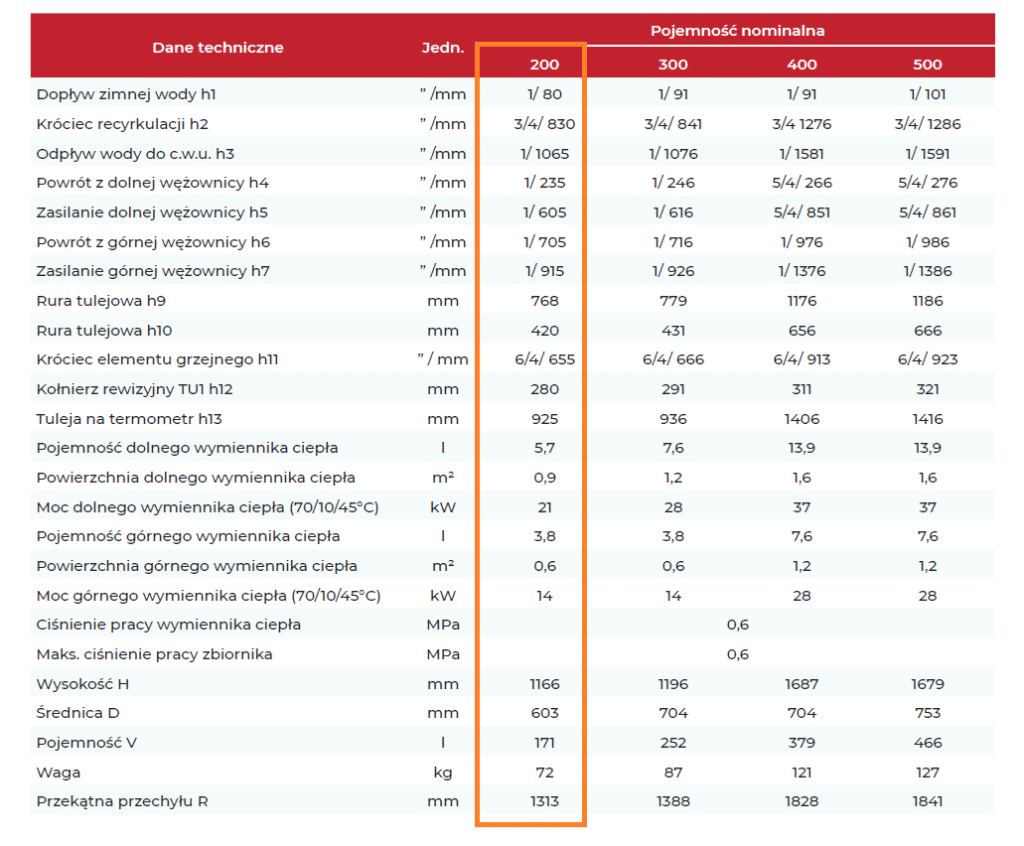The width and height of the screenshot is (1024, 846).
Task: Select the 300 capacity column header
Action: [673, 64]
